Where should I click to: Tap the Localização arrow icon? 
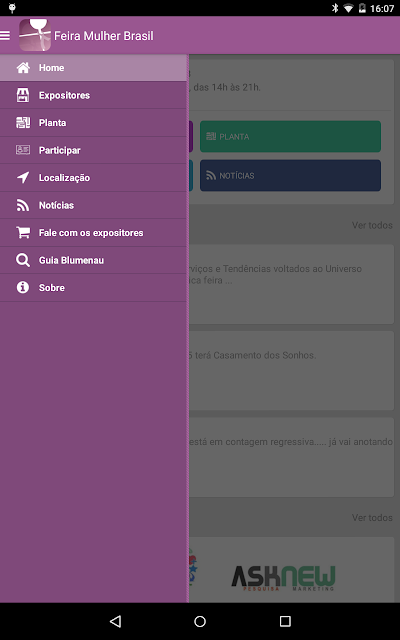coord(23,178)
